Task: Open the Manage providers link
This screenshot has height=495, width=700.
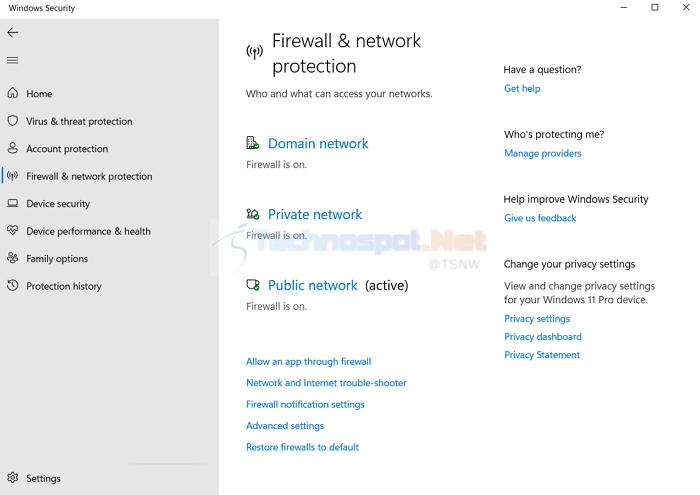Action: [x=542, y=154]
